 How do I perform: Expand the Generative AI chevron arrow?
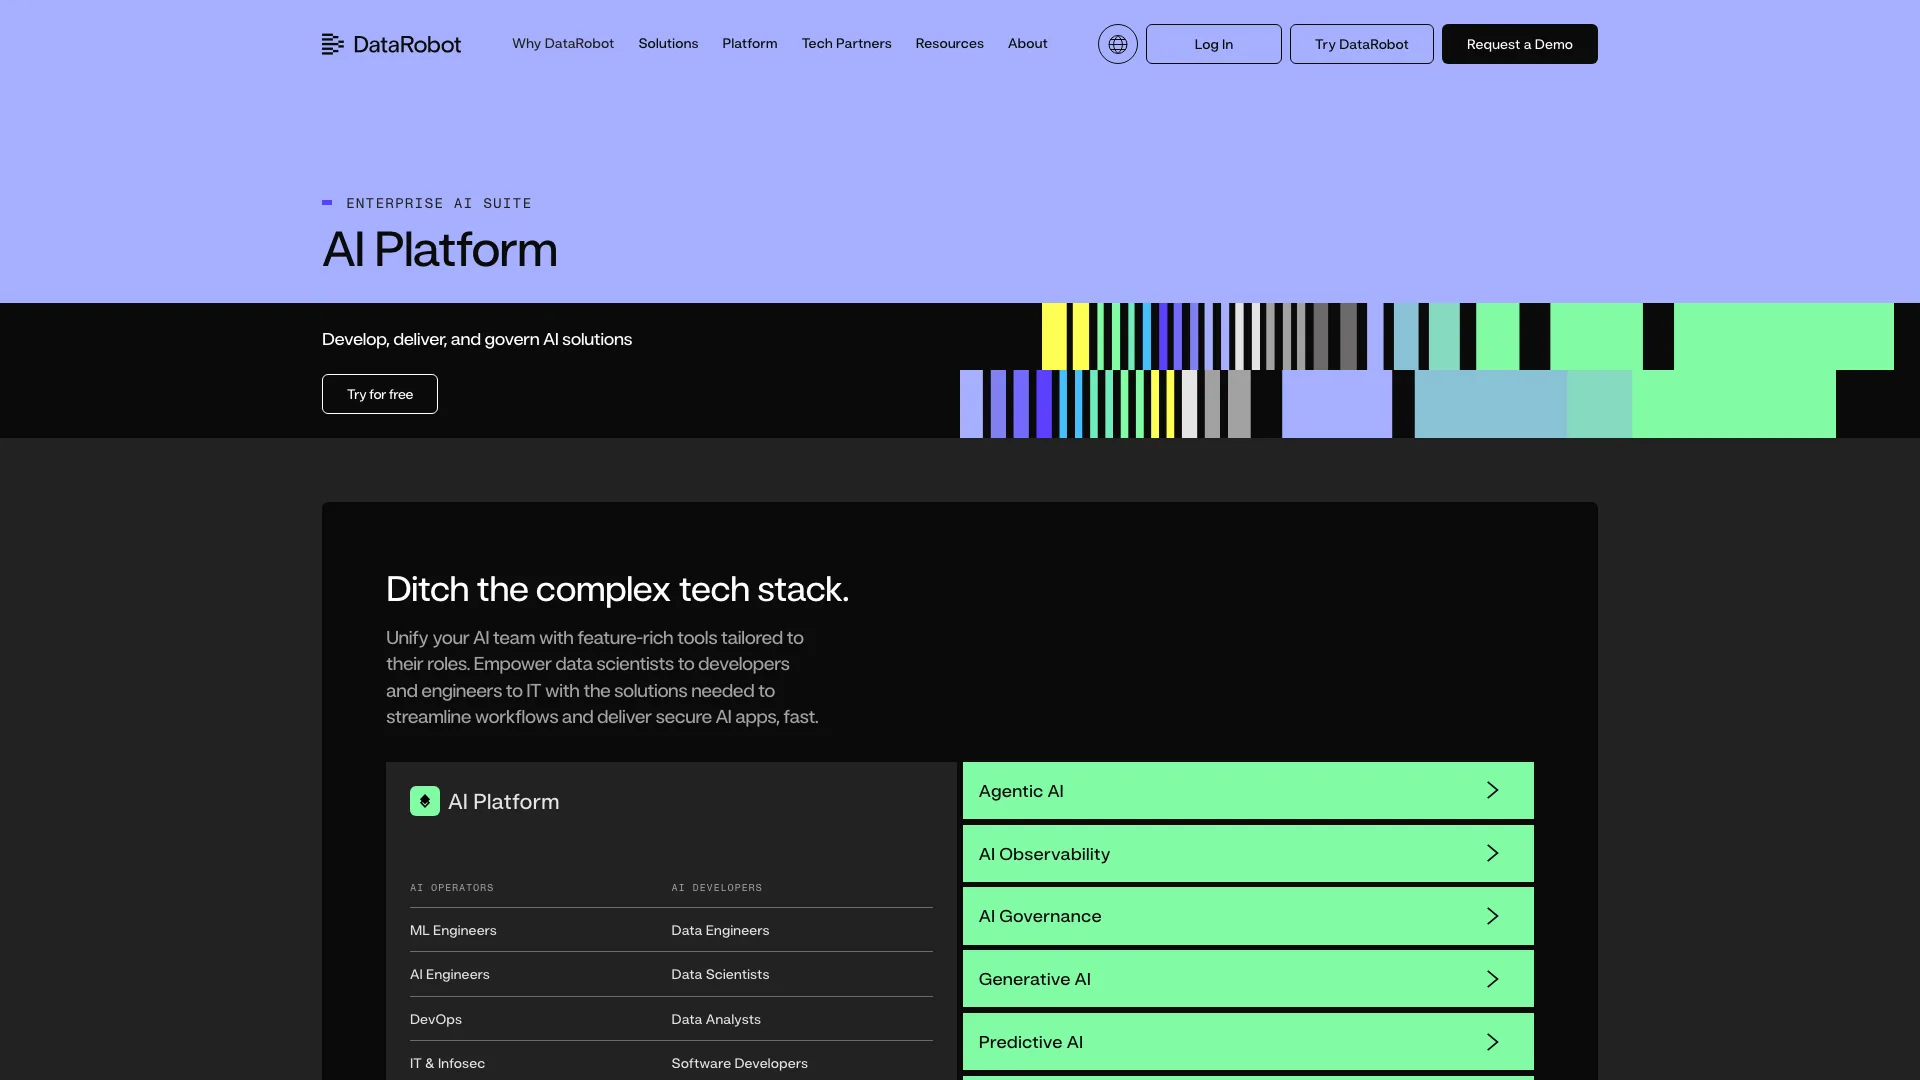pyautogui.click(x=1492, y=979)
